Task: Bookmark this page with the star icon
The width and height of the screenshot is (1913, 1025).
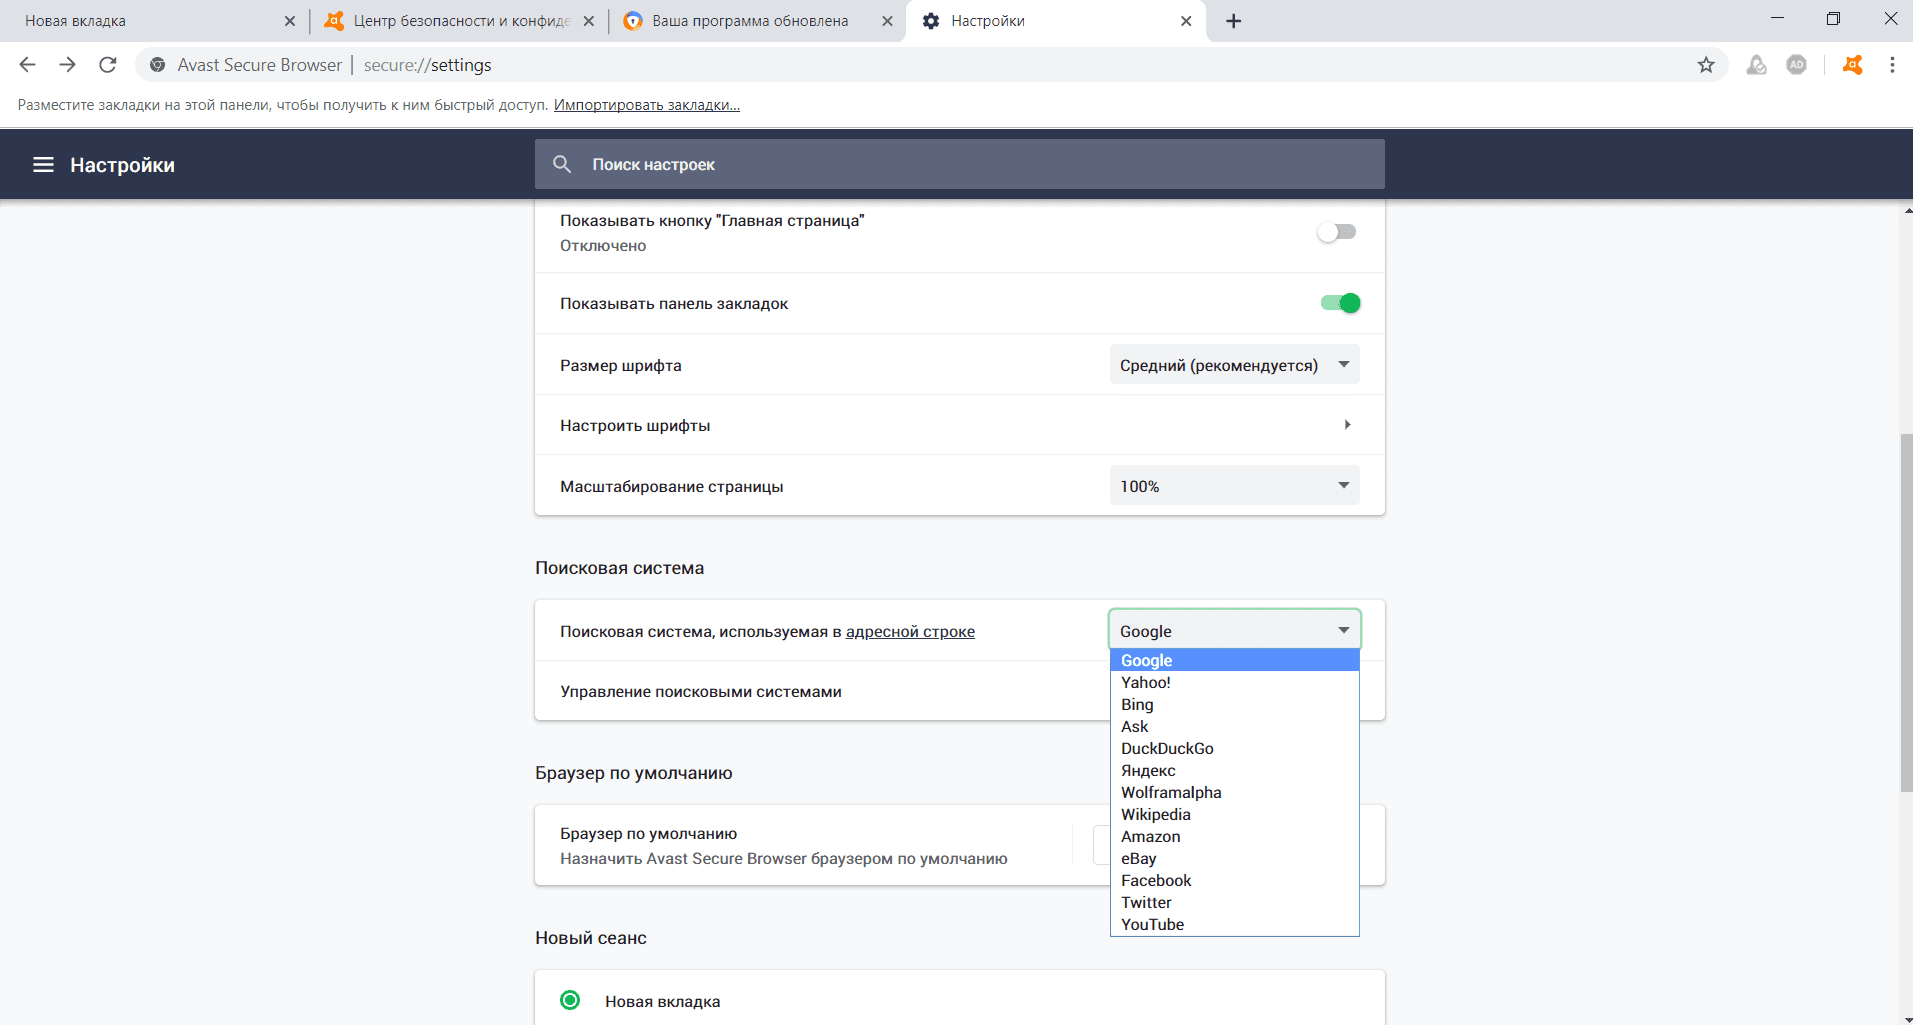Action: 1706,65
